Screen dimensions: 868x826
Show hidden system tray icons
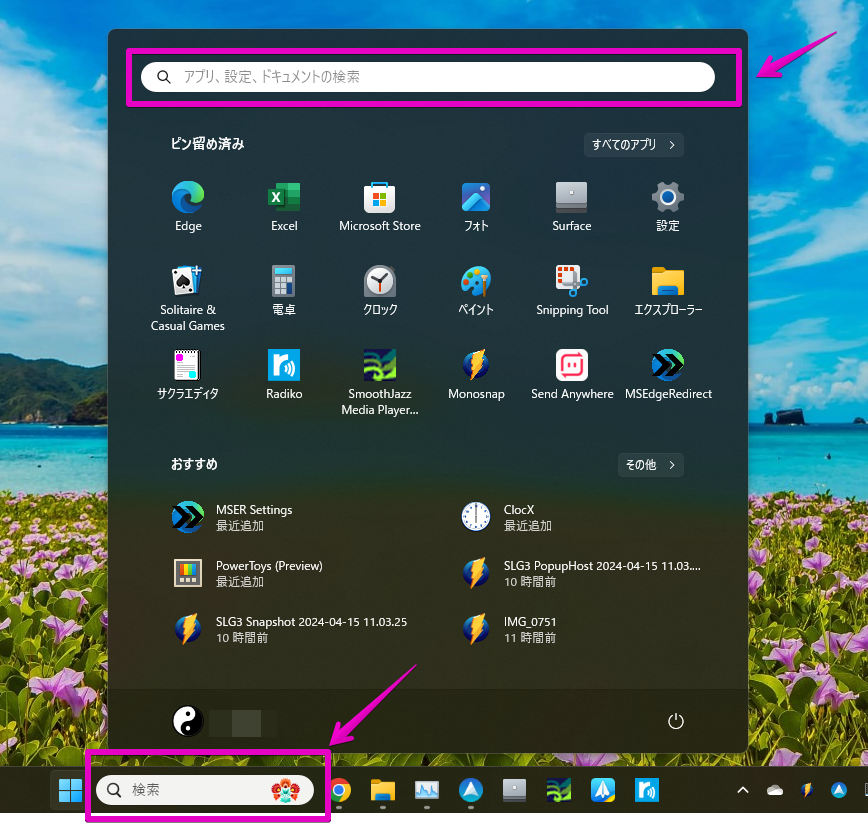[743, 790]
